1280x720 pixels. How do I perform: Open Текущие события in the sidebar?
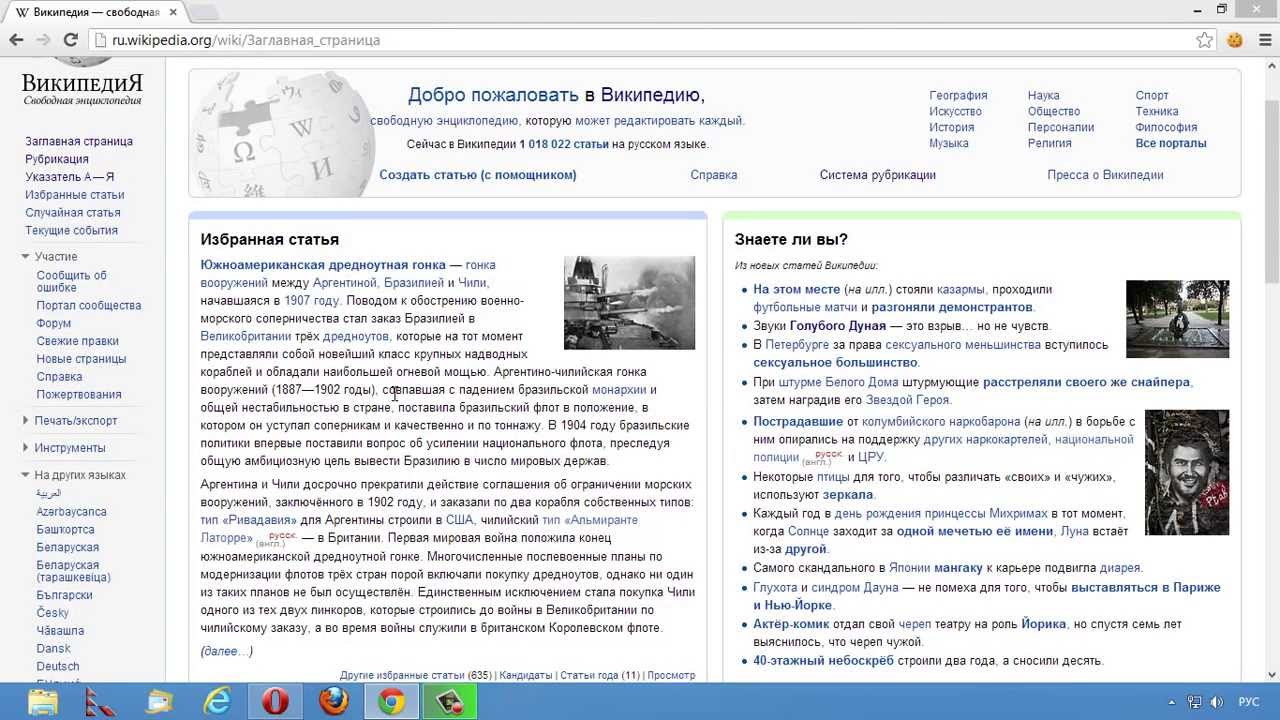pyautogui.click(x=72, y=230)
